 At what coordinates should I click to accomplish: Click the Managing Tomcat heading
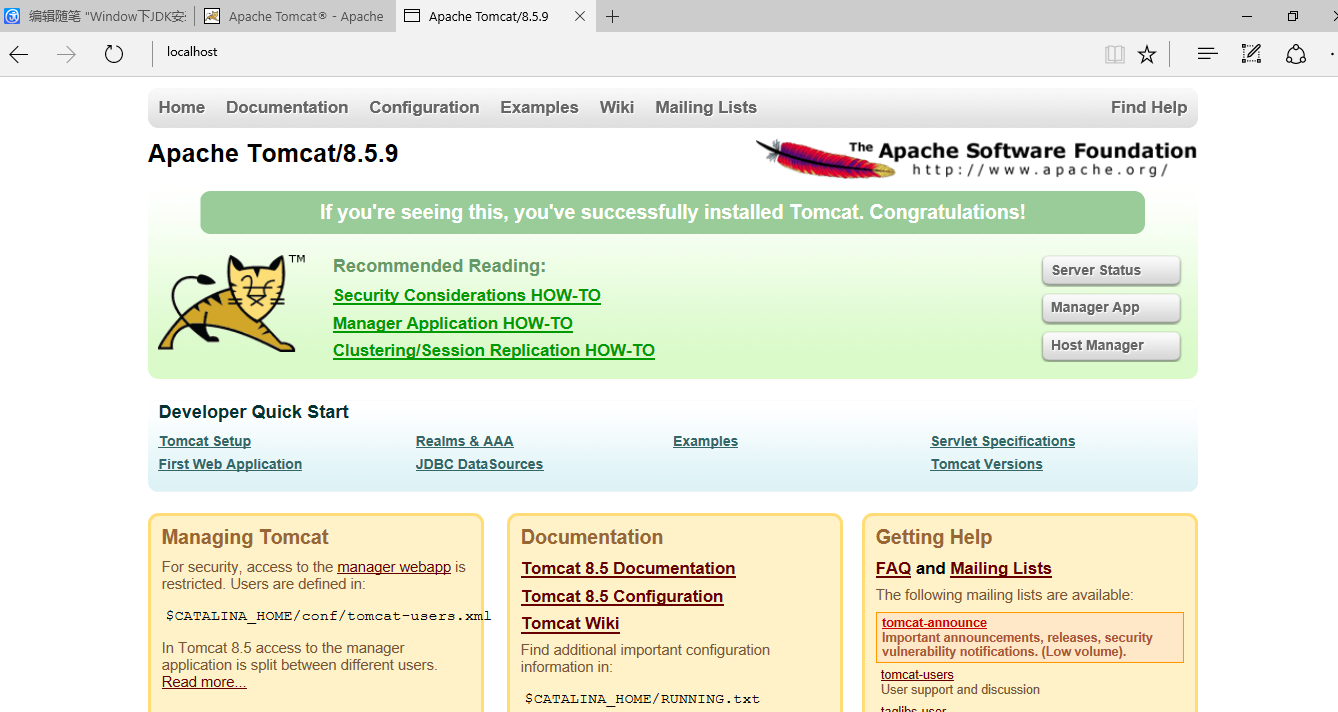tap(245, 537)
